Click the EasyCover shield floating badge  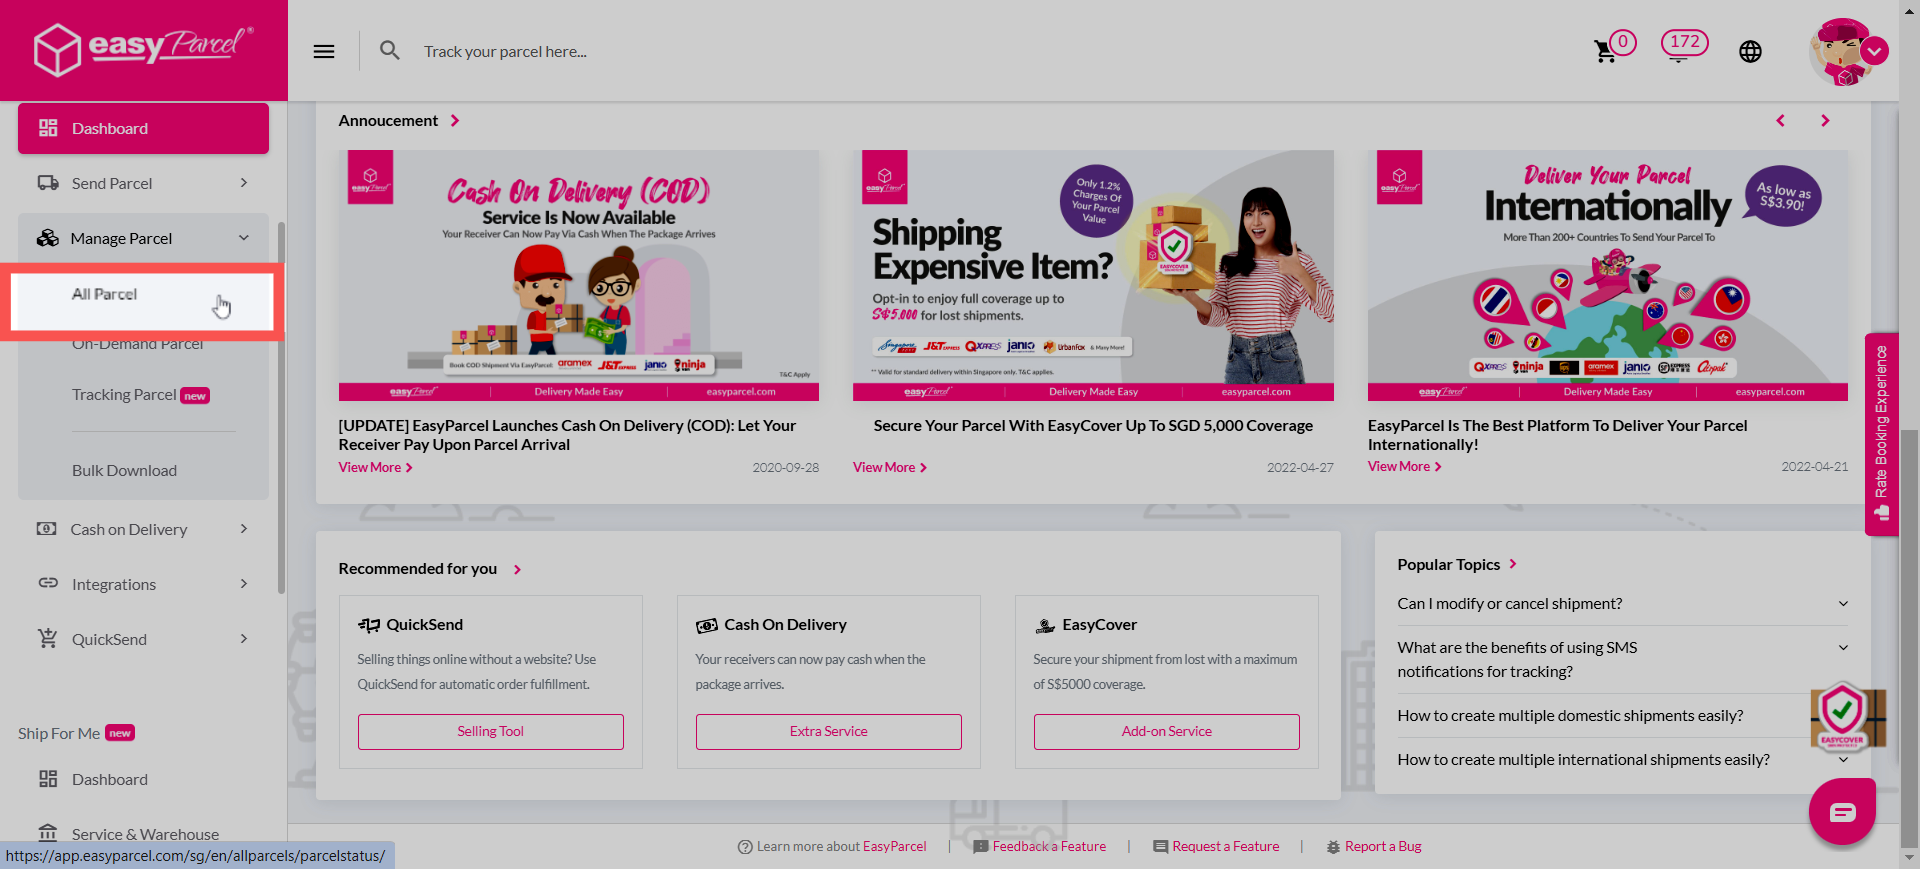(x=1846, y=717)
